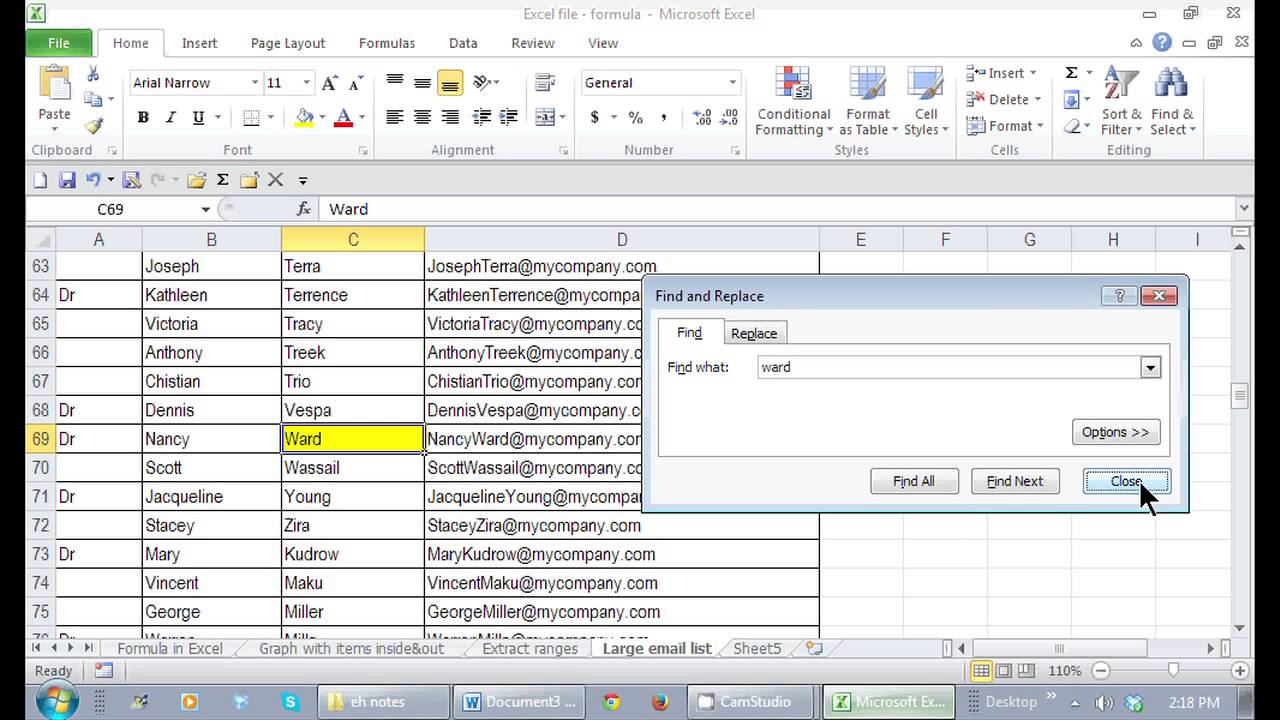Click Save icon in quick access toolbar
The image size is (1280, 720).
[x=67, y=180]
